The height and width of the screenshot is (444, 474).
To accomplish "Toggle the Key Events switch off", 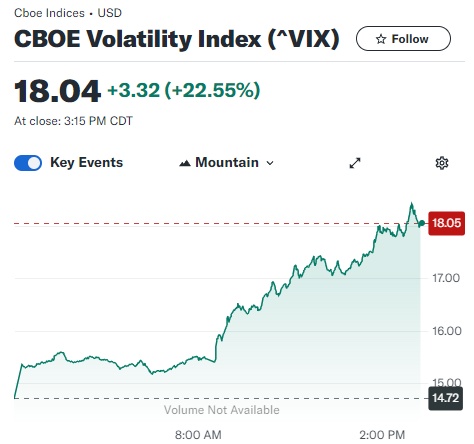I will tap(28, 163).
